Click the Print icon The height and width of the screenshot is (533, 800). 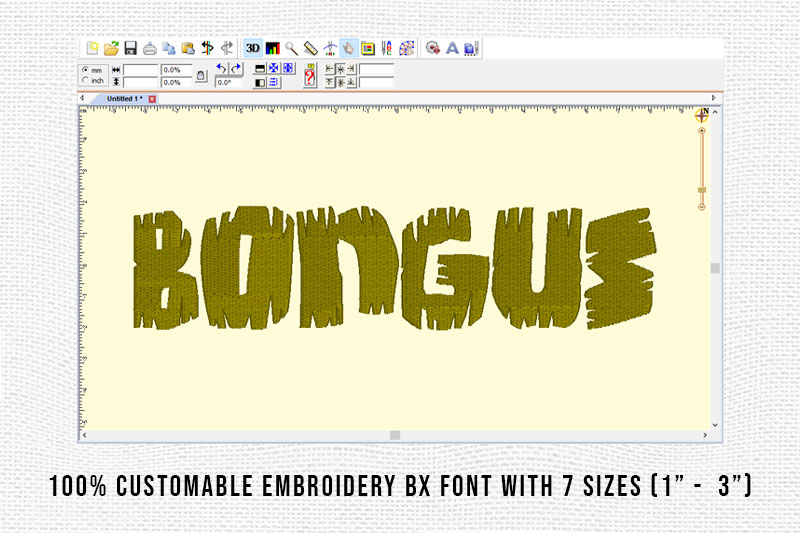pos(149,48)
